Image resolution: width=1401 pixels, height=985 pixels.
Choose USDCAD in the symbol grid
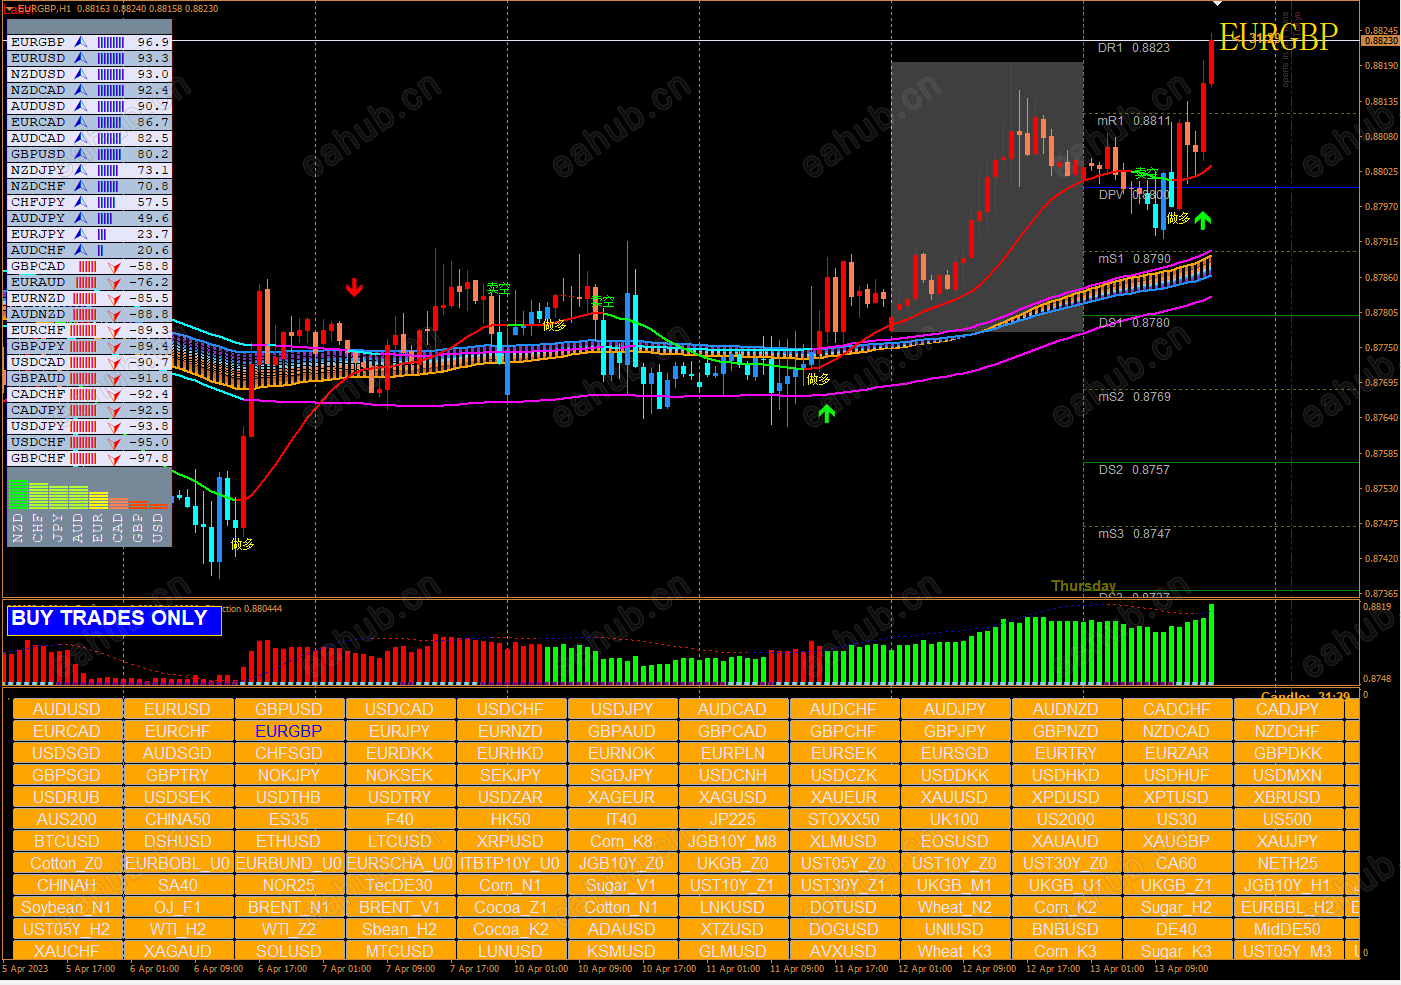click(400, 709)
